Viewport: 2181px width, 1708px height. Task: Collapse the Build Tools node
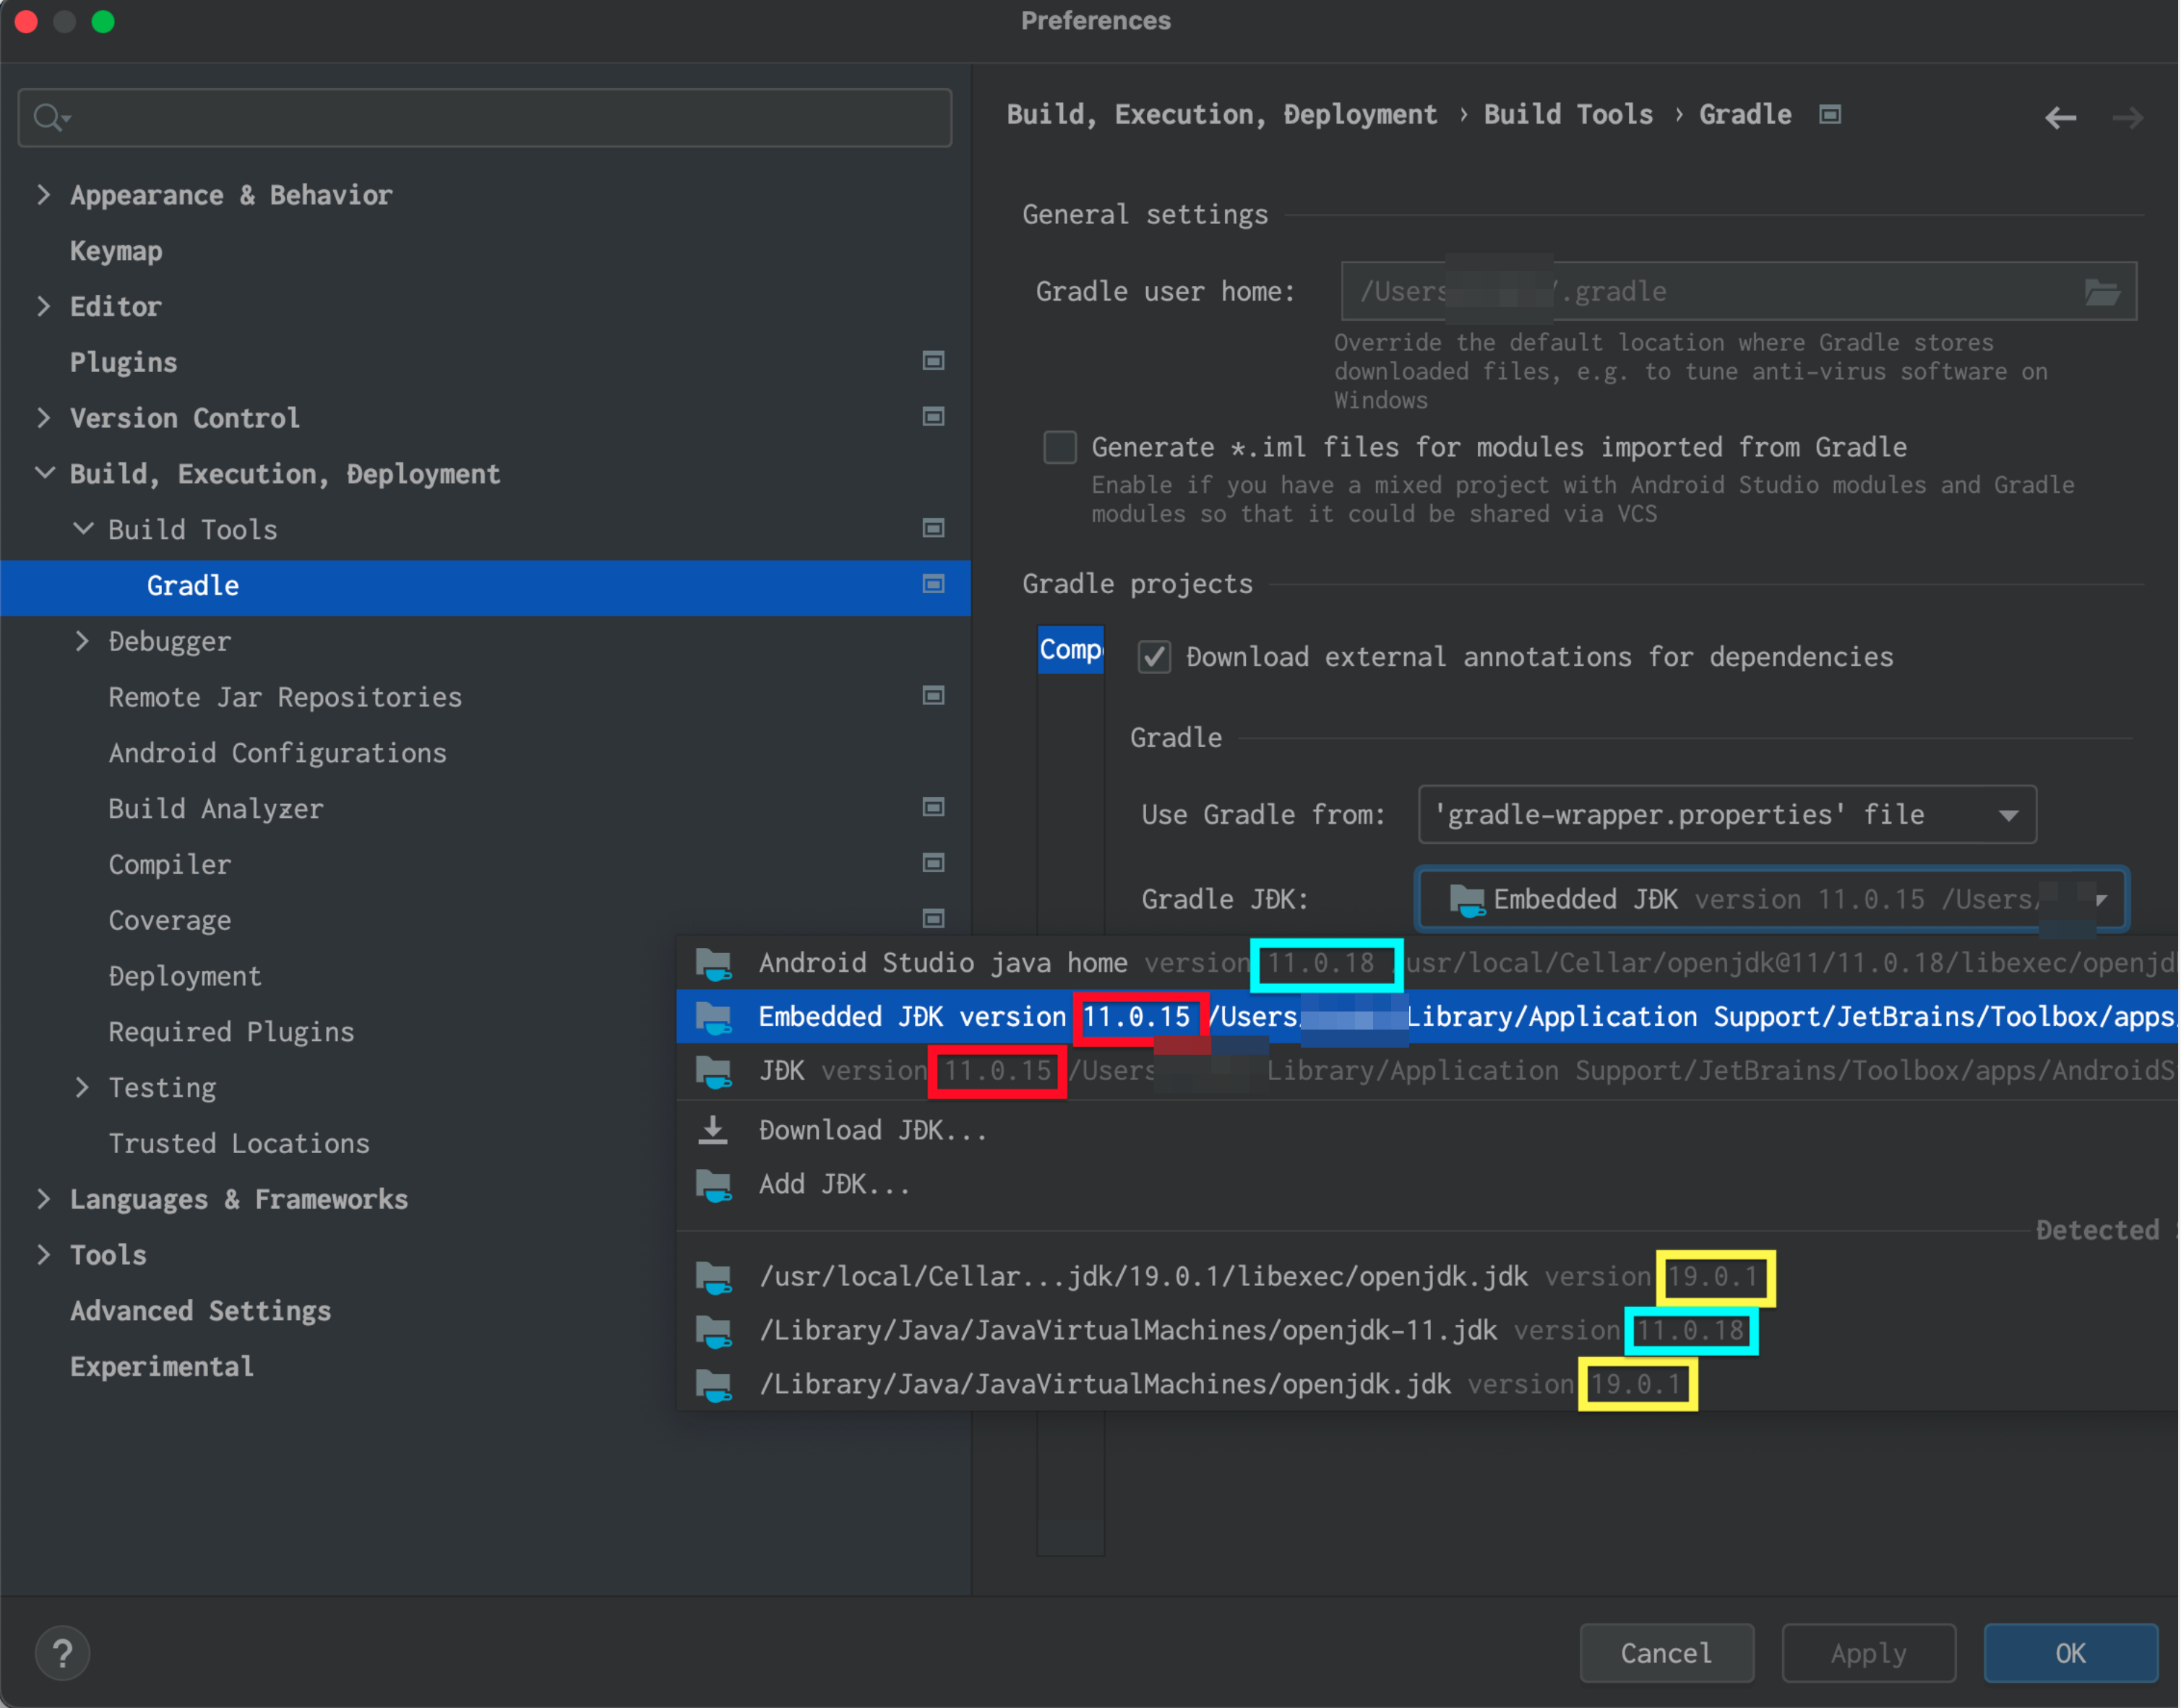pyautogui.click(x=84, y=529)
